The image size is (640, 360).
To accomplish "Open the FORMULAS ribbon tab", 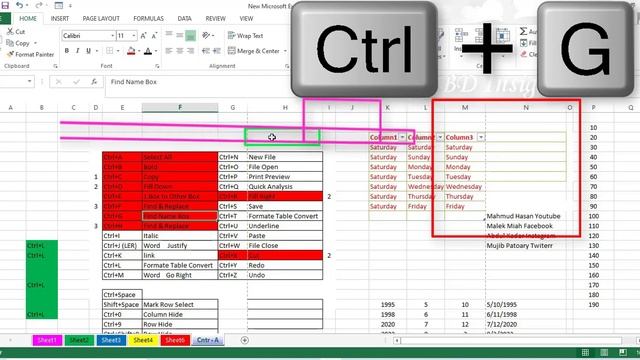I will [x=148, y=18].
